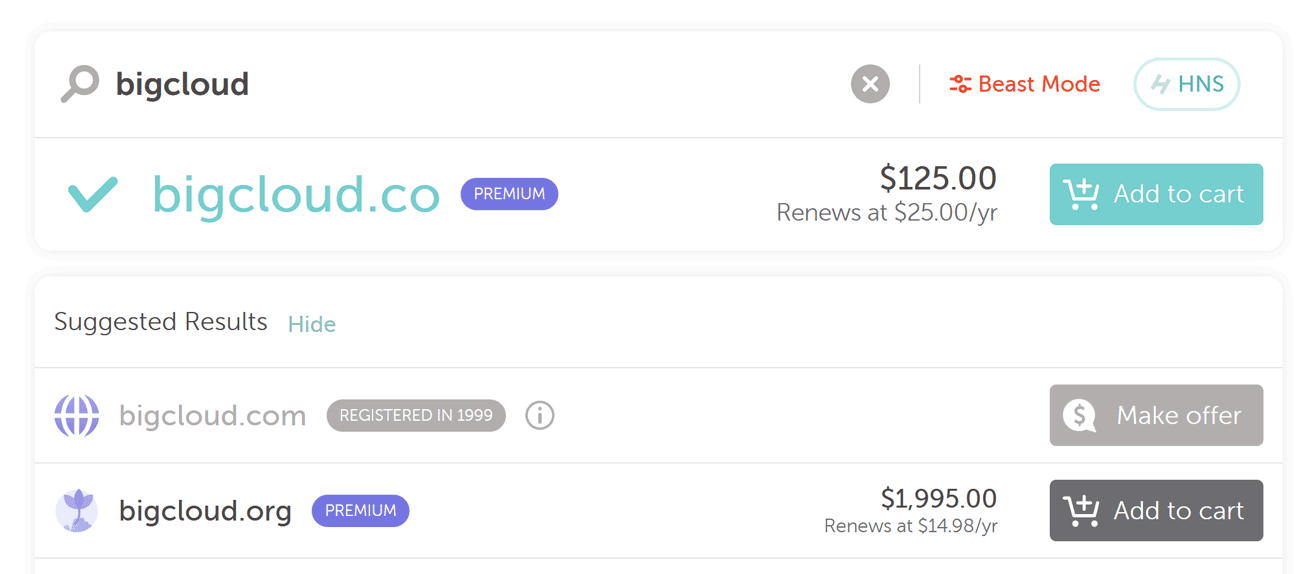The image size is (1300, 574).
Task: Hide the Suggested Results section
Action: pyautogui.click(x=312, y=324)
